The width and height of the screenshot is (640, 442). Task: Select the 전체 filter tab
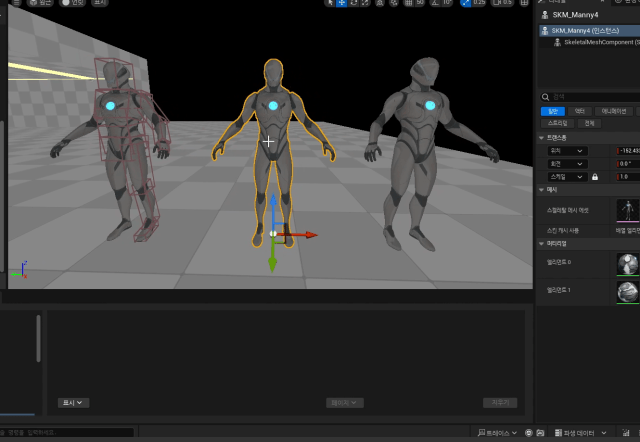(x=589, y=123)
